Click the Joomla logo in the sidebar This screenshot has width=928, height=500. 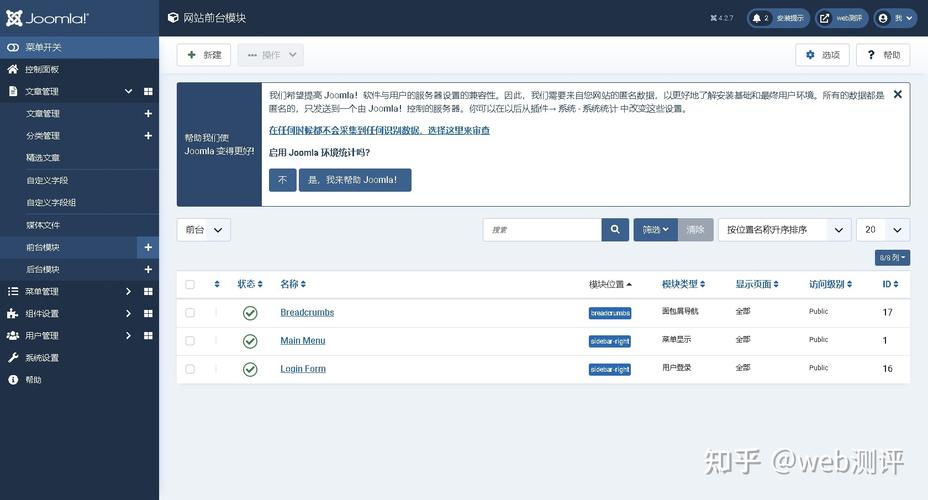tap(47, 18)
